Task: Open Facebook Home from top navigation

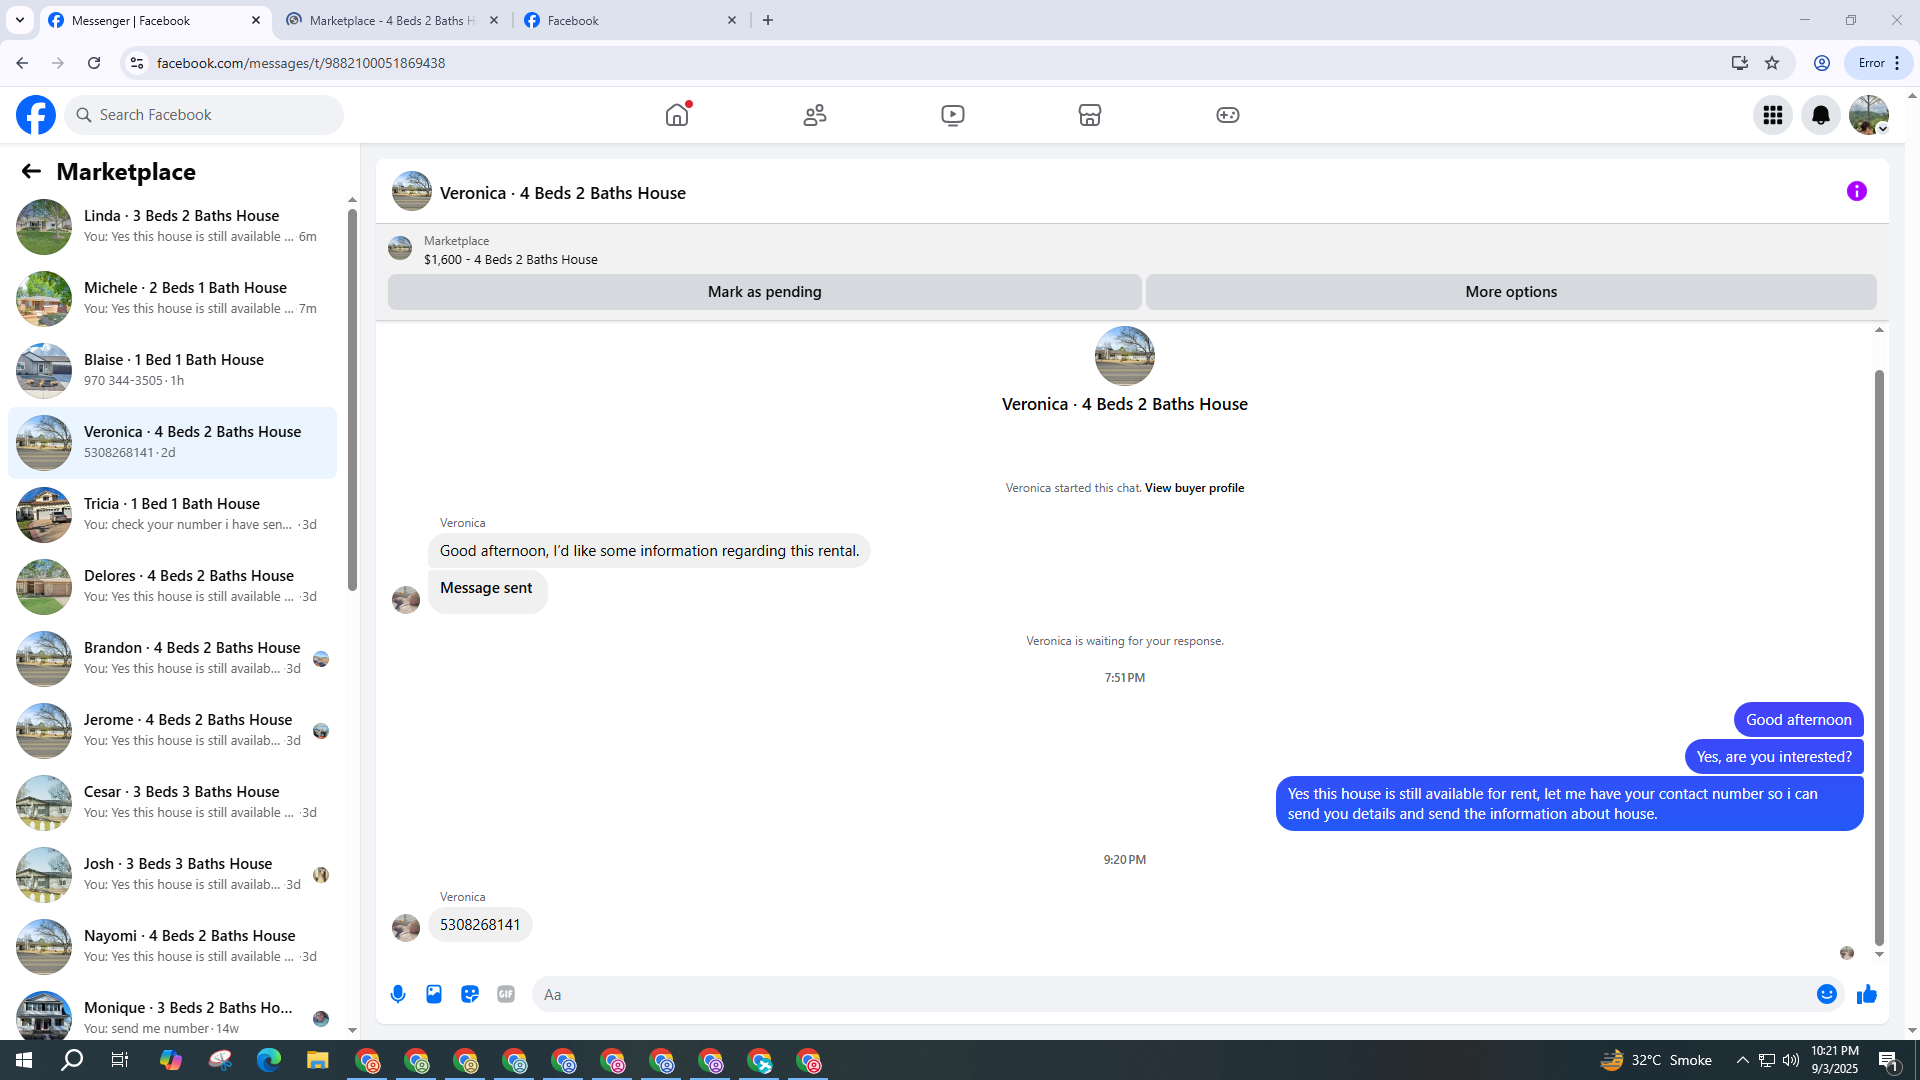Action: pos(677,115)
